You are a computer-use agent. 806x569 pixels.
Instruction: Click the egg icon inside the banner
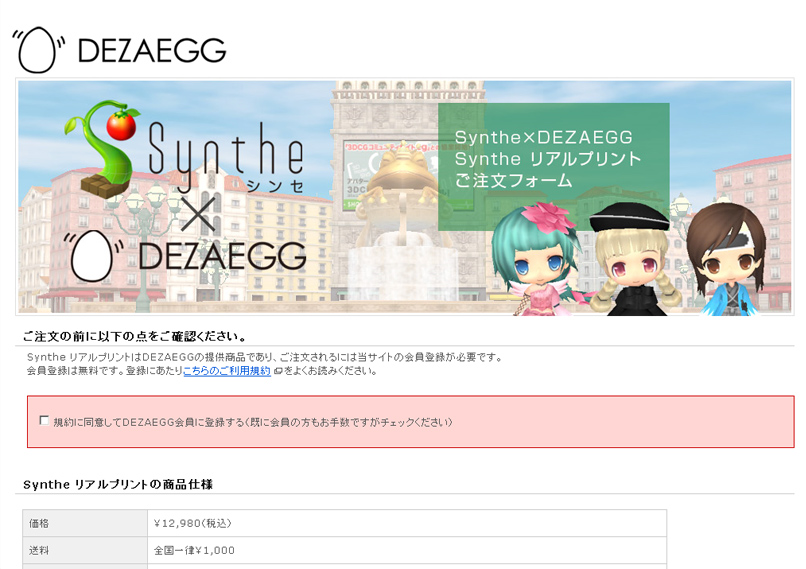click(93, 255)
